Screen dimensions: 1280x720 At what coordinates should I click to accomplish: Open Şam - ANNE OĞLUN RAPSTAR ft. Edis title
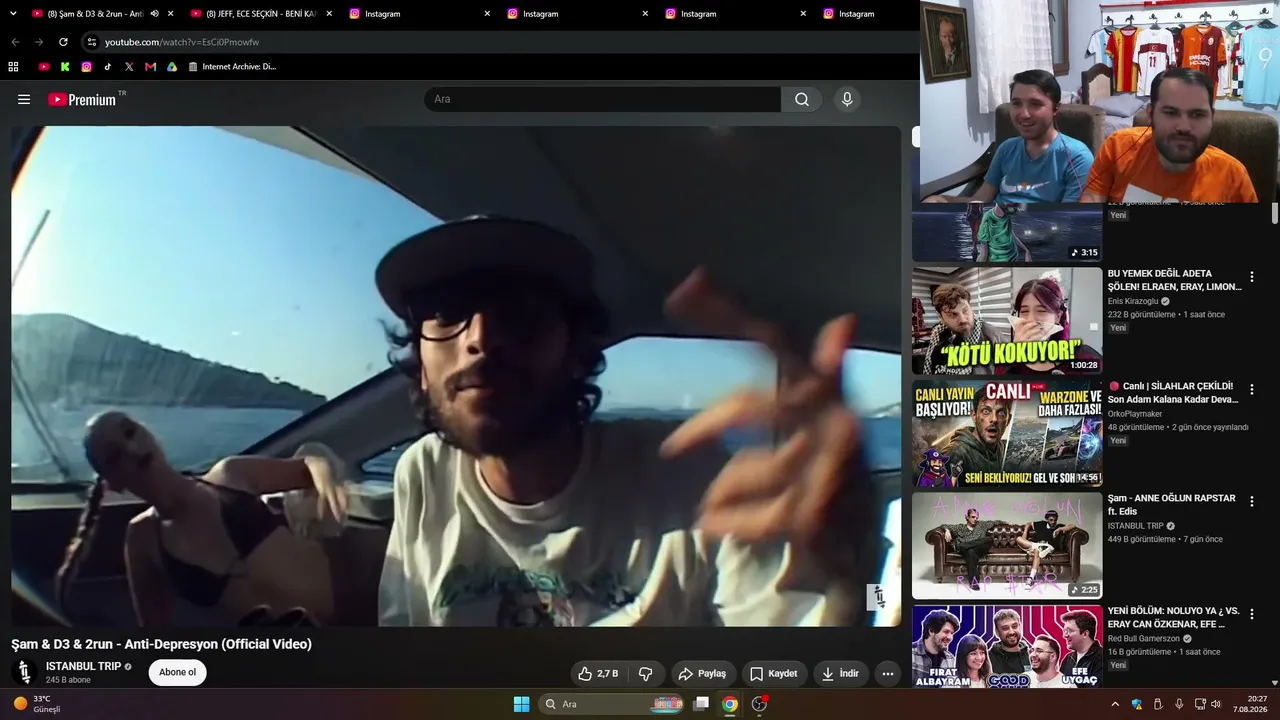pos(1172,505)
